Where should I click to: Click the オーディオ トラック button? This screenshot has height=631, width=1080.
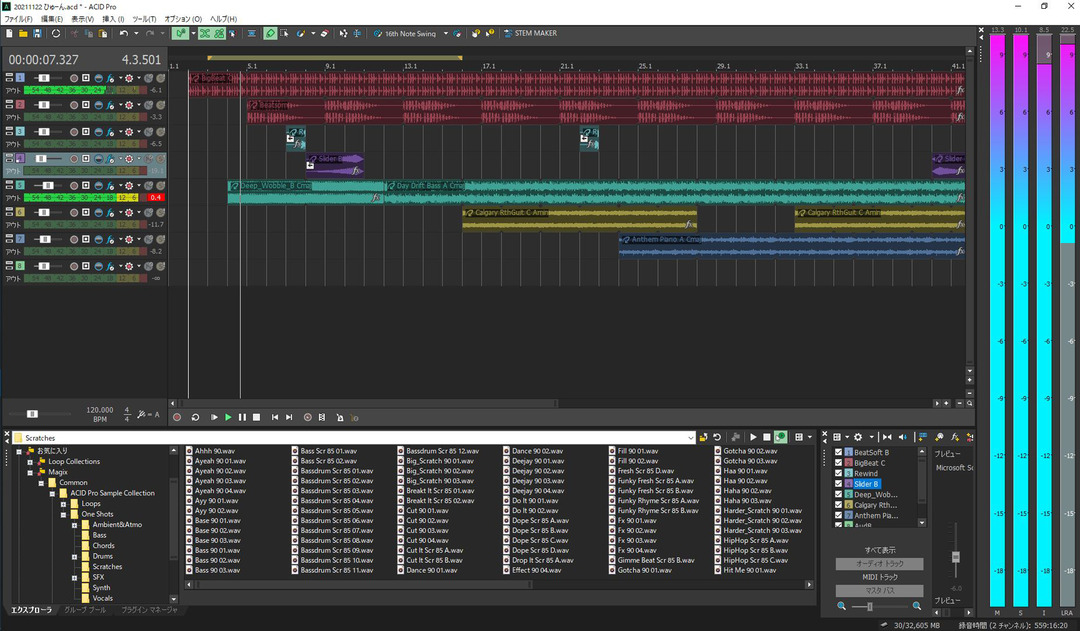click(880, 563)
